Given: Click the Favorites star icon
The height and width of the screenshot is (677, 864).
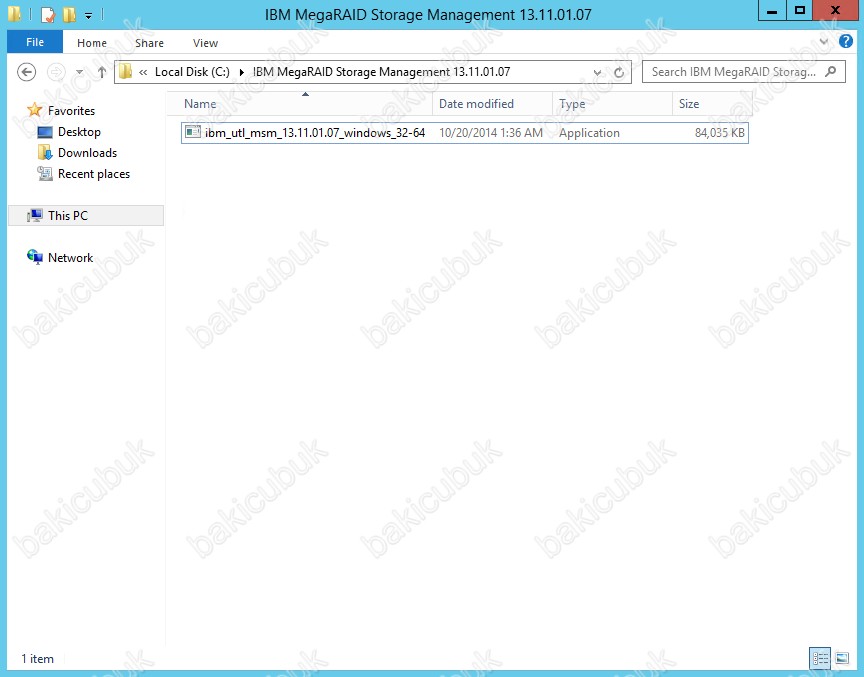Looking at the screenshot, I should [34, 110].
